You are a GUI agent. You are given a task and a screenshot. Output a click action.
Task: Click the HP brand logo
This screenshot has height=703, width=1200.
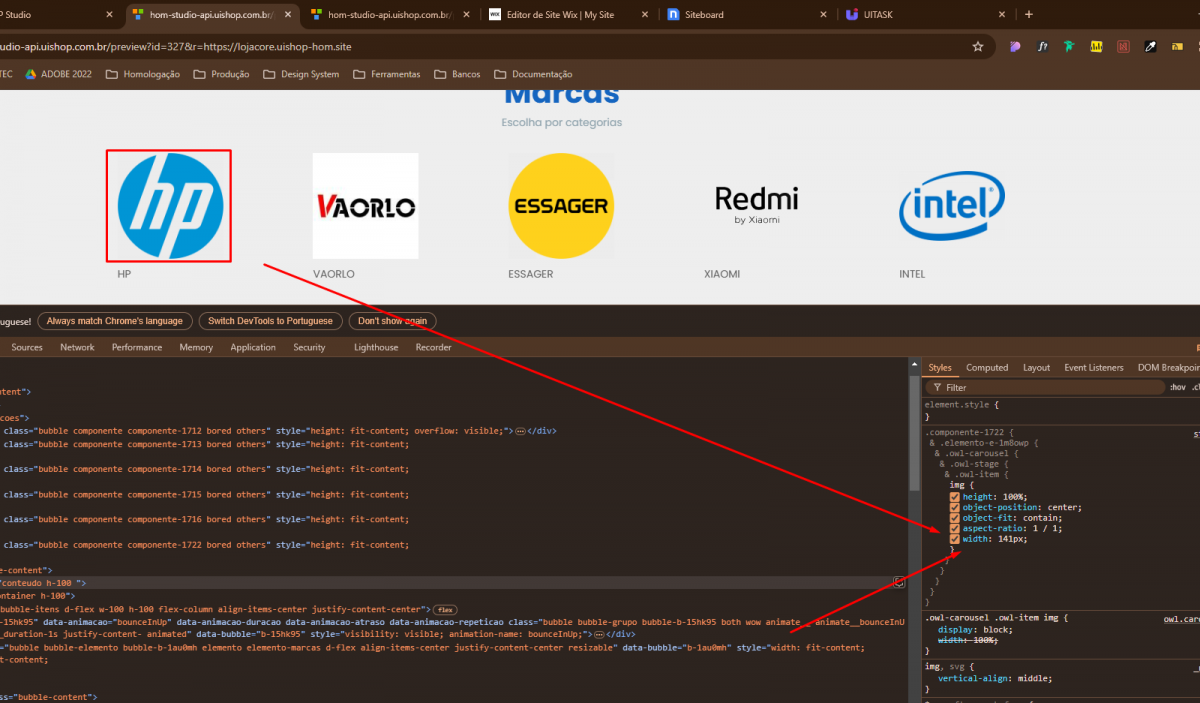170,206
